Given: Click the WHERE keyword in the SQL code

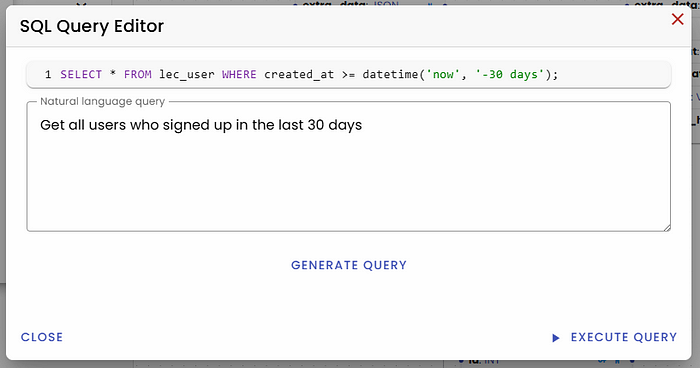Looking at the screenshot, I should pyautogui.click(x=239, y=75).
